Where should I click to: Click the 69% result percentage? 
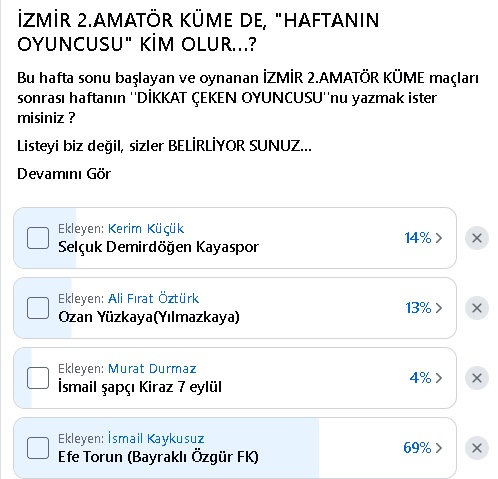417,448
